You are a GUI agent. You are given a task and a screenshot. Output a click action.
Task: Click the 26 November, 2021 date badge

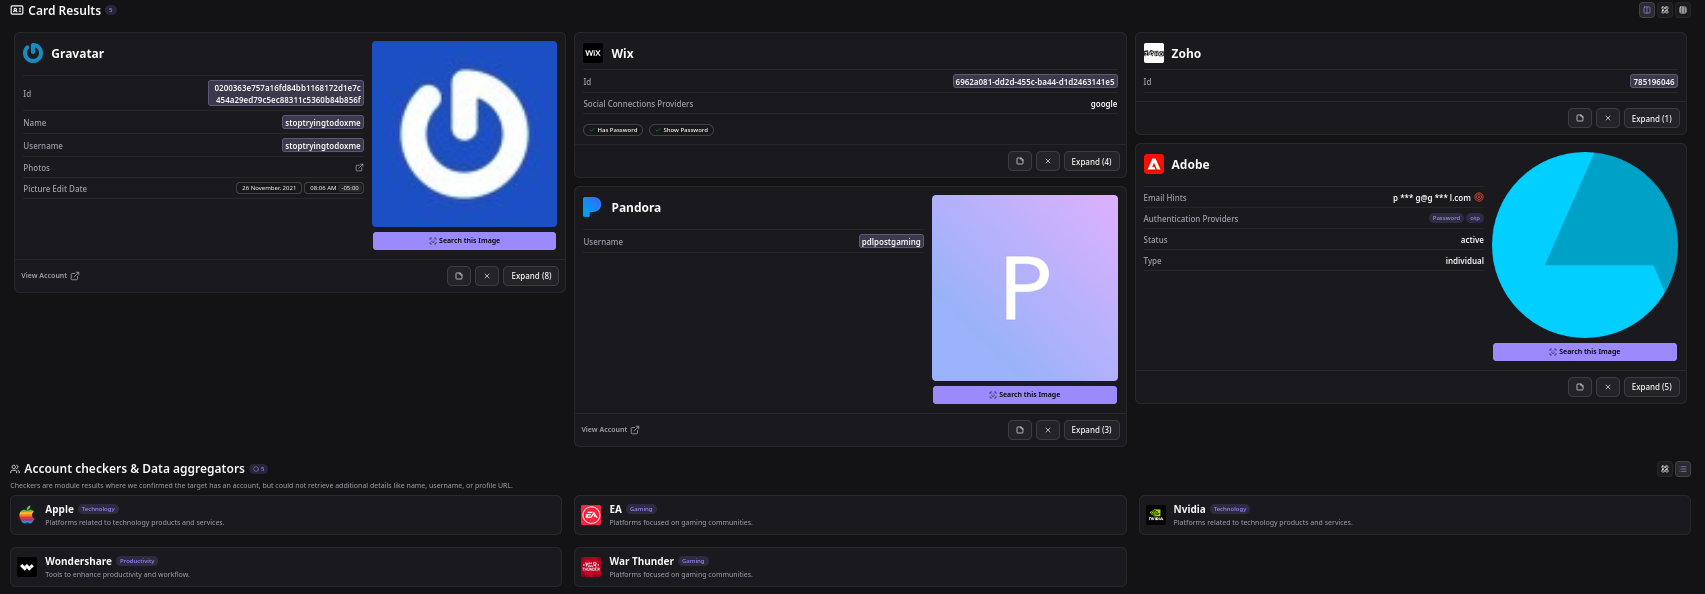[269, 188]
